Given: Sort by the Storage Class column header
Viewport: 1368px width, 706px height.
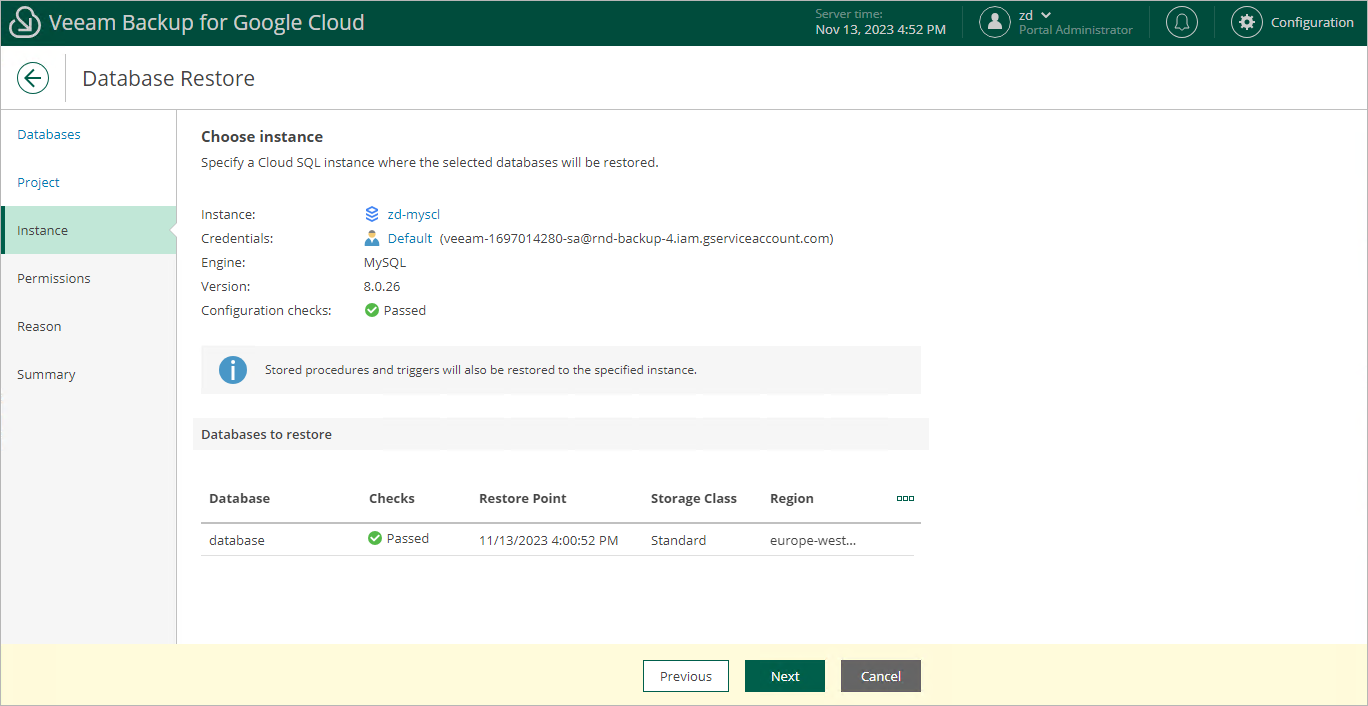Looking at the screenshot, I should [x=694, y=498].
